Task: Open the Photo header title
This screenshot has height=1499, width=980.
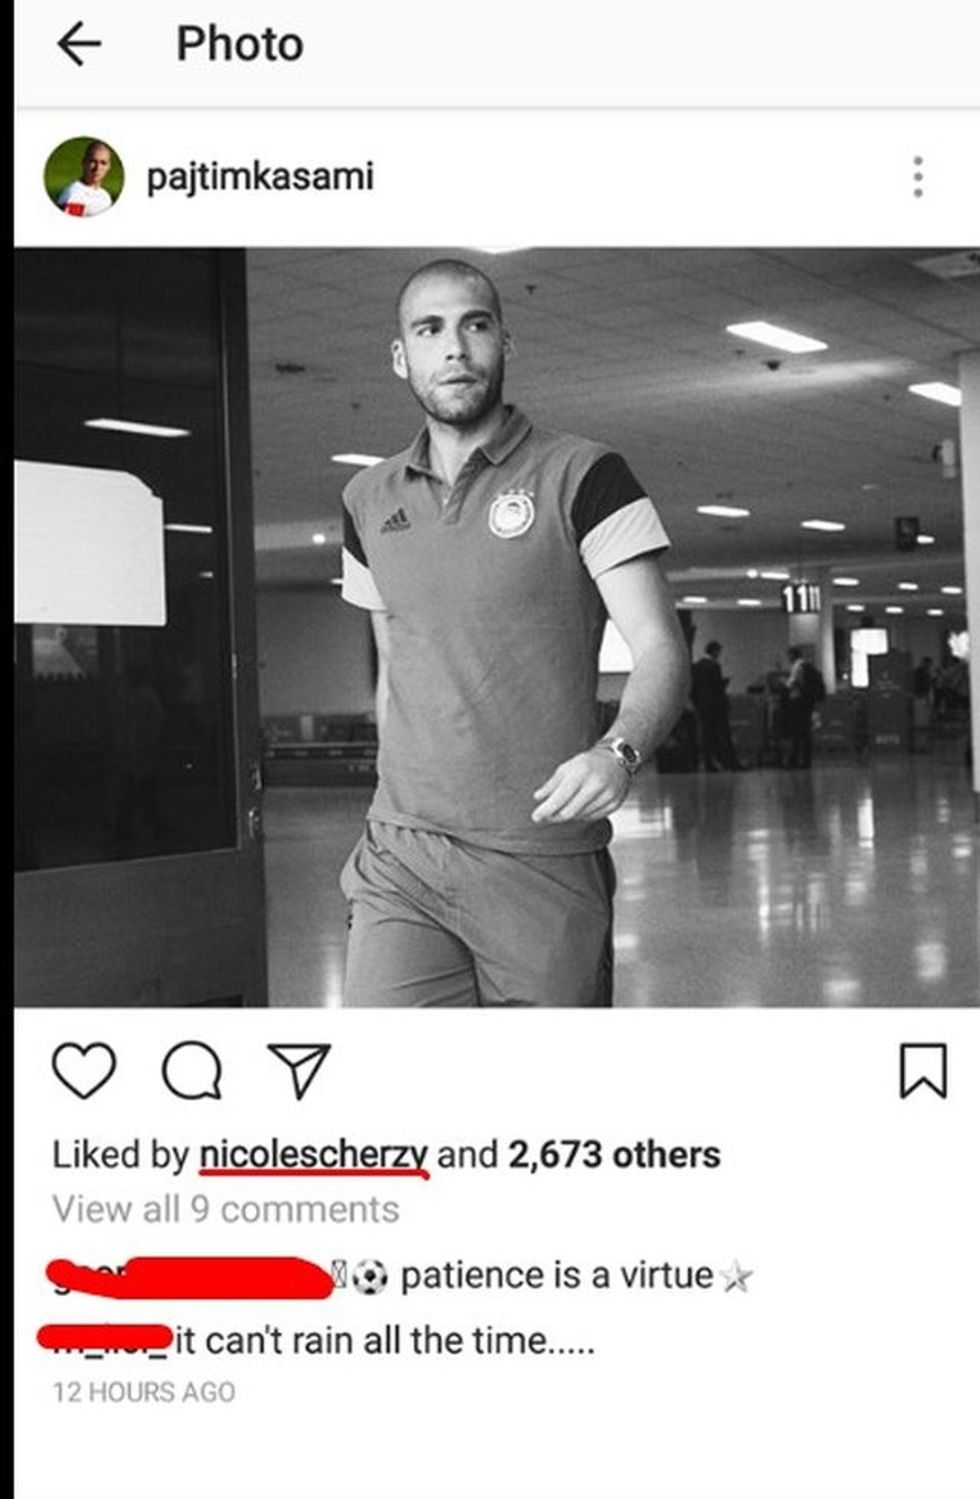Action: pyautogui.click(x=240, y=45)
